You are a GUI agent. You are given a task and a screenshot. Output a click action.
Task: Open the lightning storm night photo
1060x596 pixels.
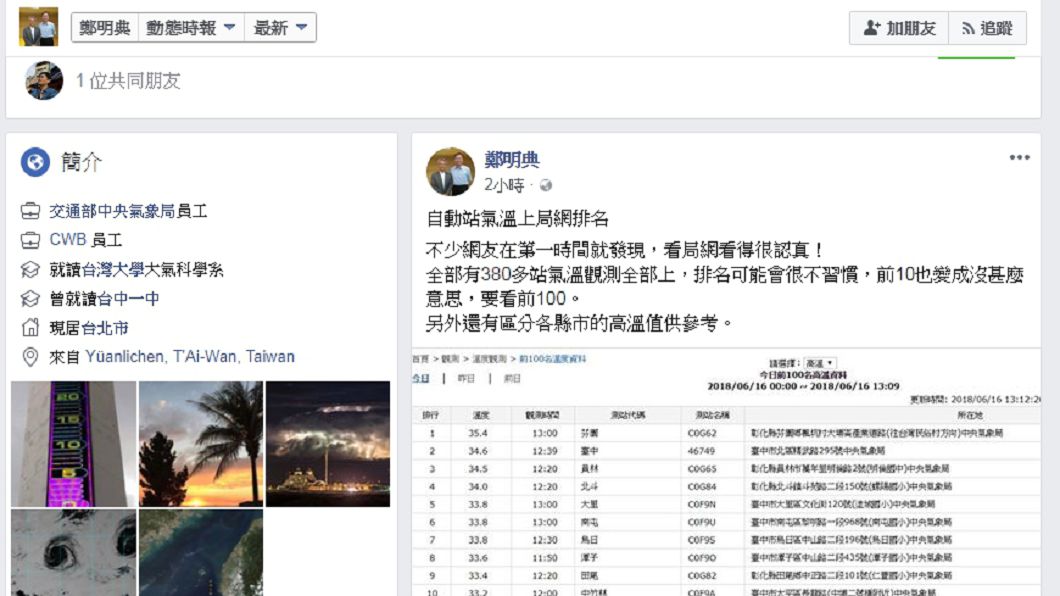(x=328, y=444)
